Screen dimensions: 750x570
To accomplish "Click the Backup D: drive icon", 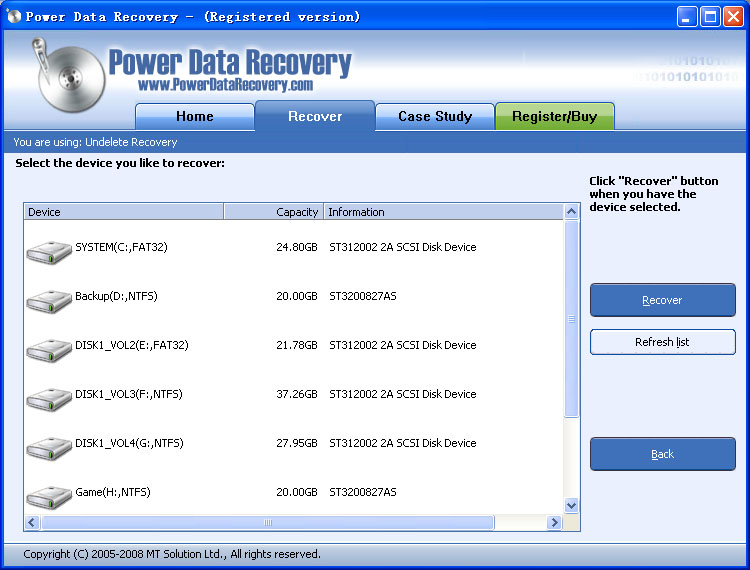I will pyautogui.click(x=49, y=302).
